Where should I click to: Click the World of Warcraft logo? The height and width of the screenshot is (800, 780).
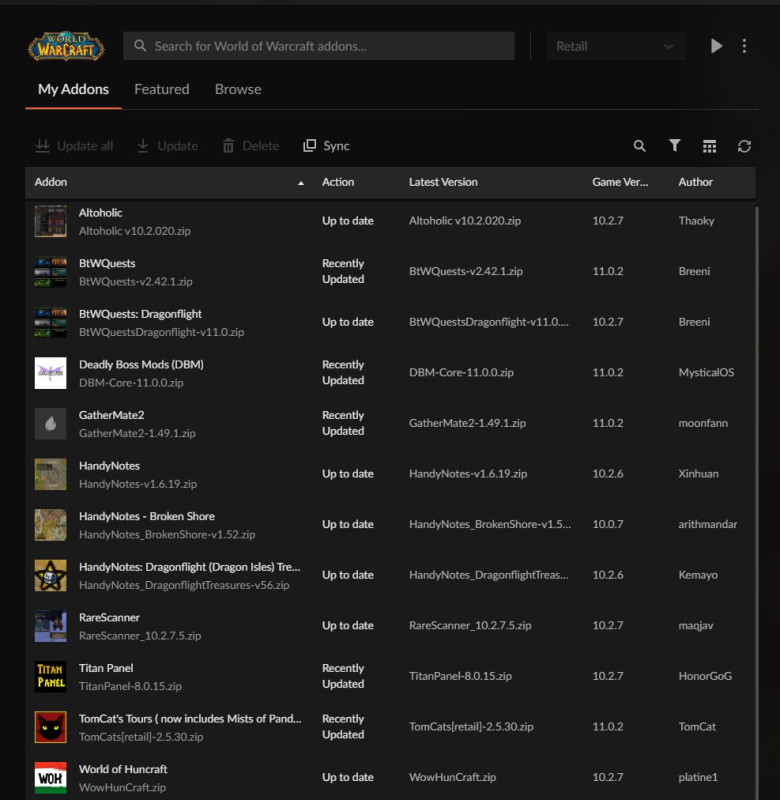tap(66, 46)
